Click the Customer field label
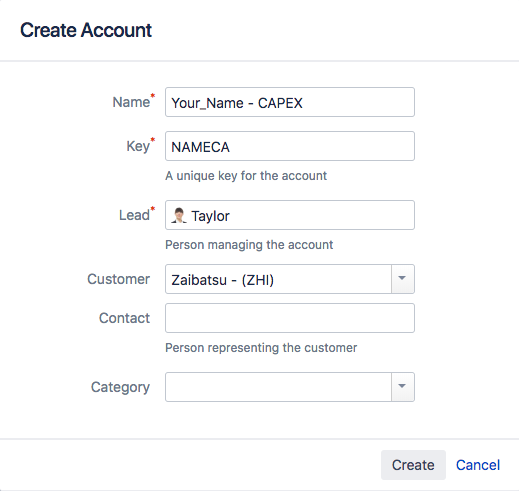The width and height of the screenshot is (519, 491). click(x=118, y=279)
